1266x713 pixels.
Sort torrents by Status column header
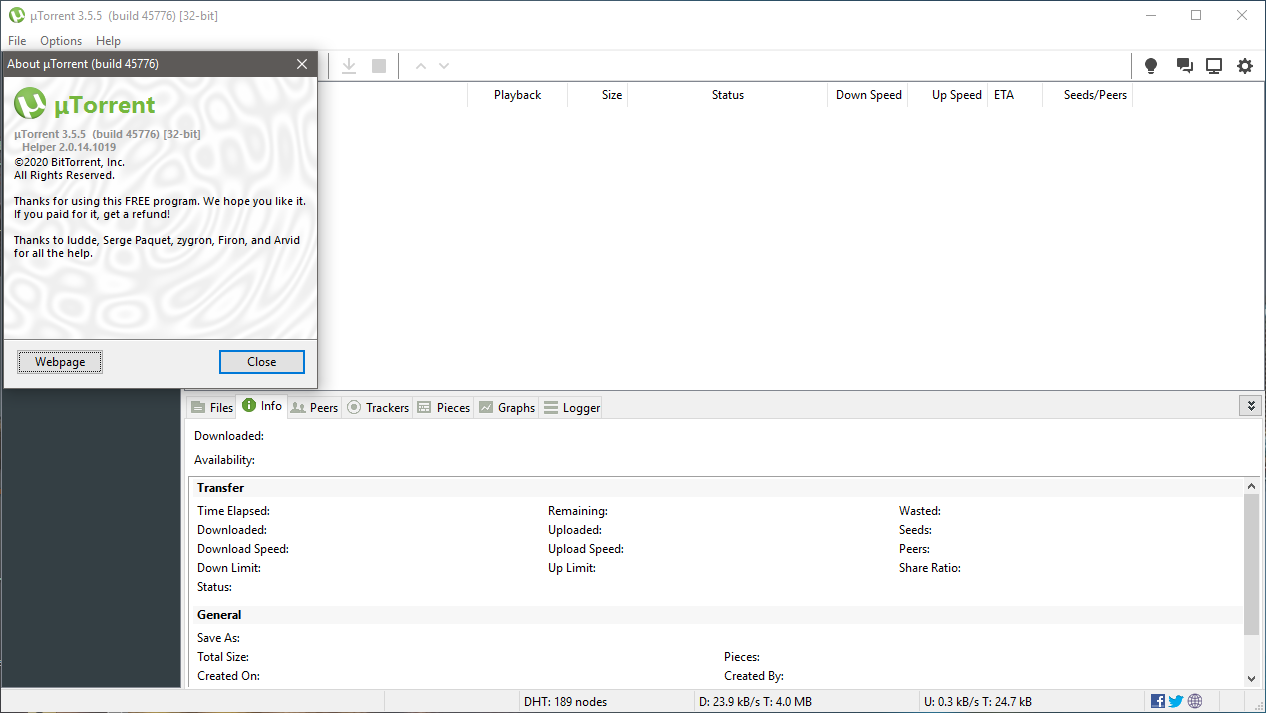coord(728,95)
